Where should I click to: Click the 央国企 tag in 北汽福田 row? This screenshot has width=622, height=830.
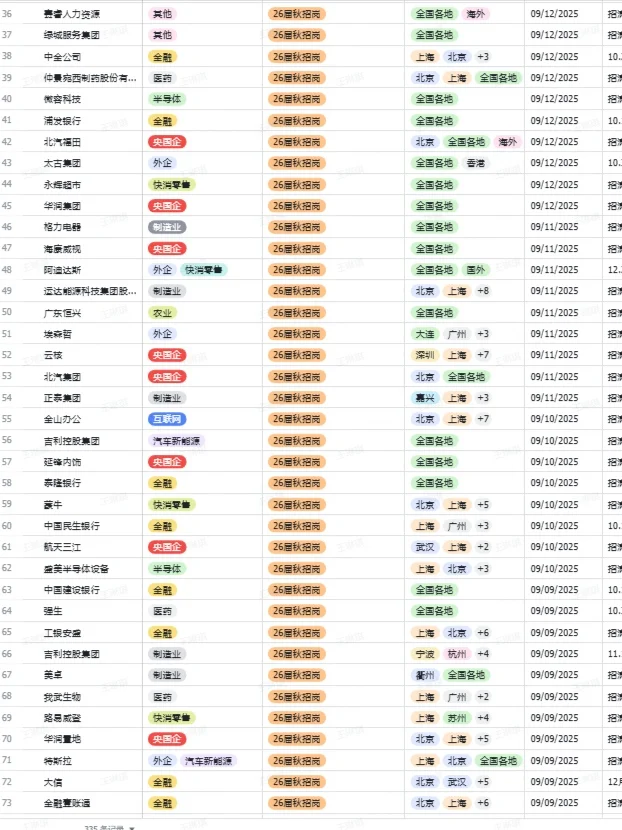(x=167, y=142)
